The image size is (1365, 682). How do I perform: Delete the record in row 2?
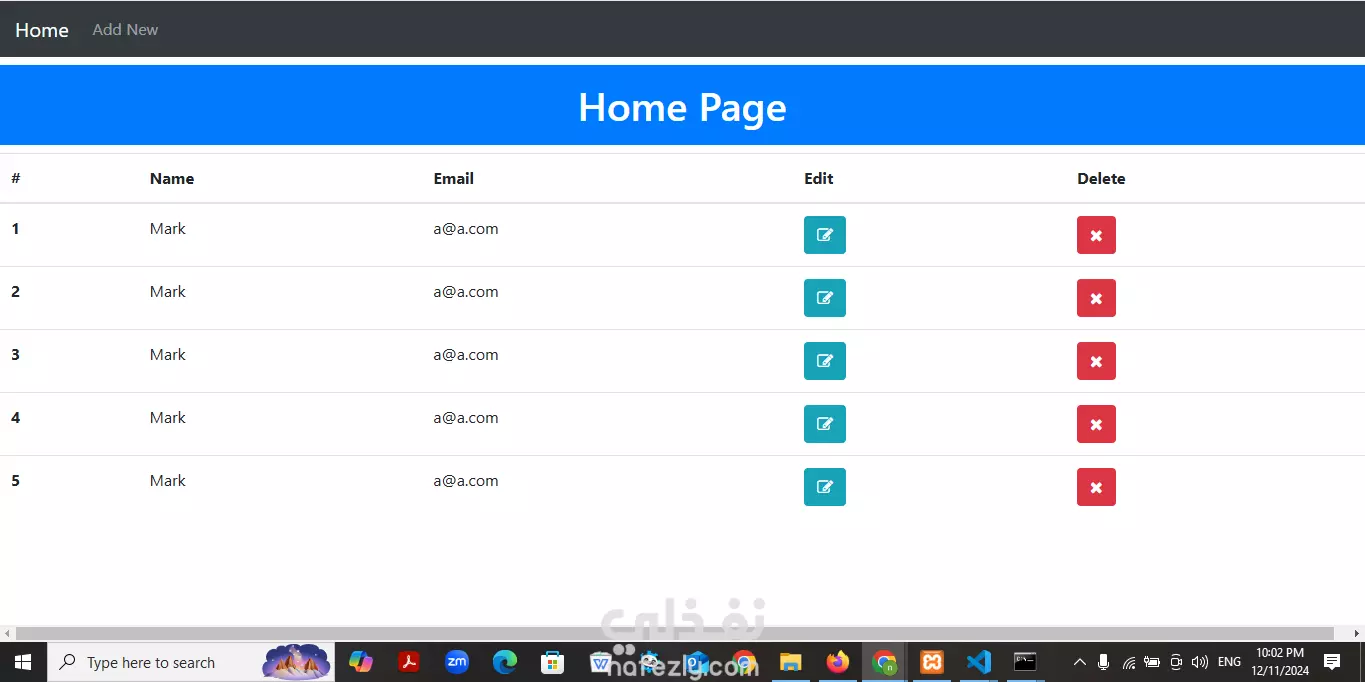[1096, 298]
